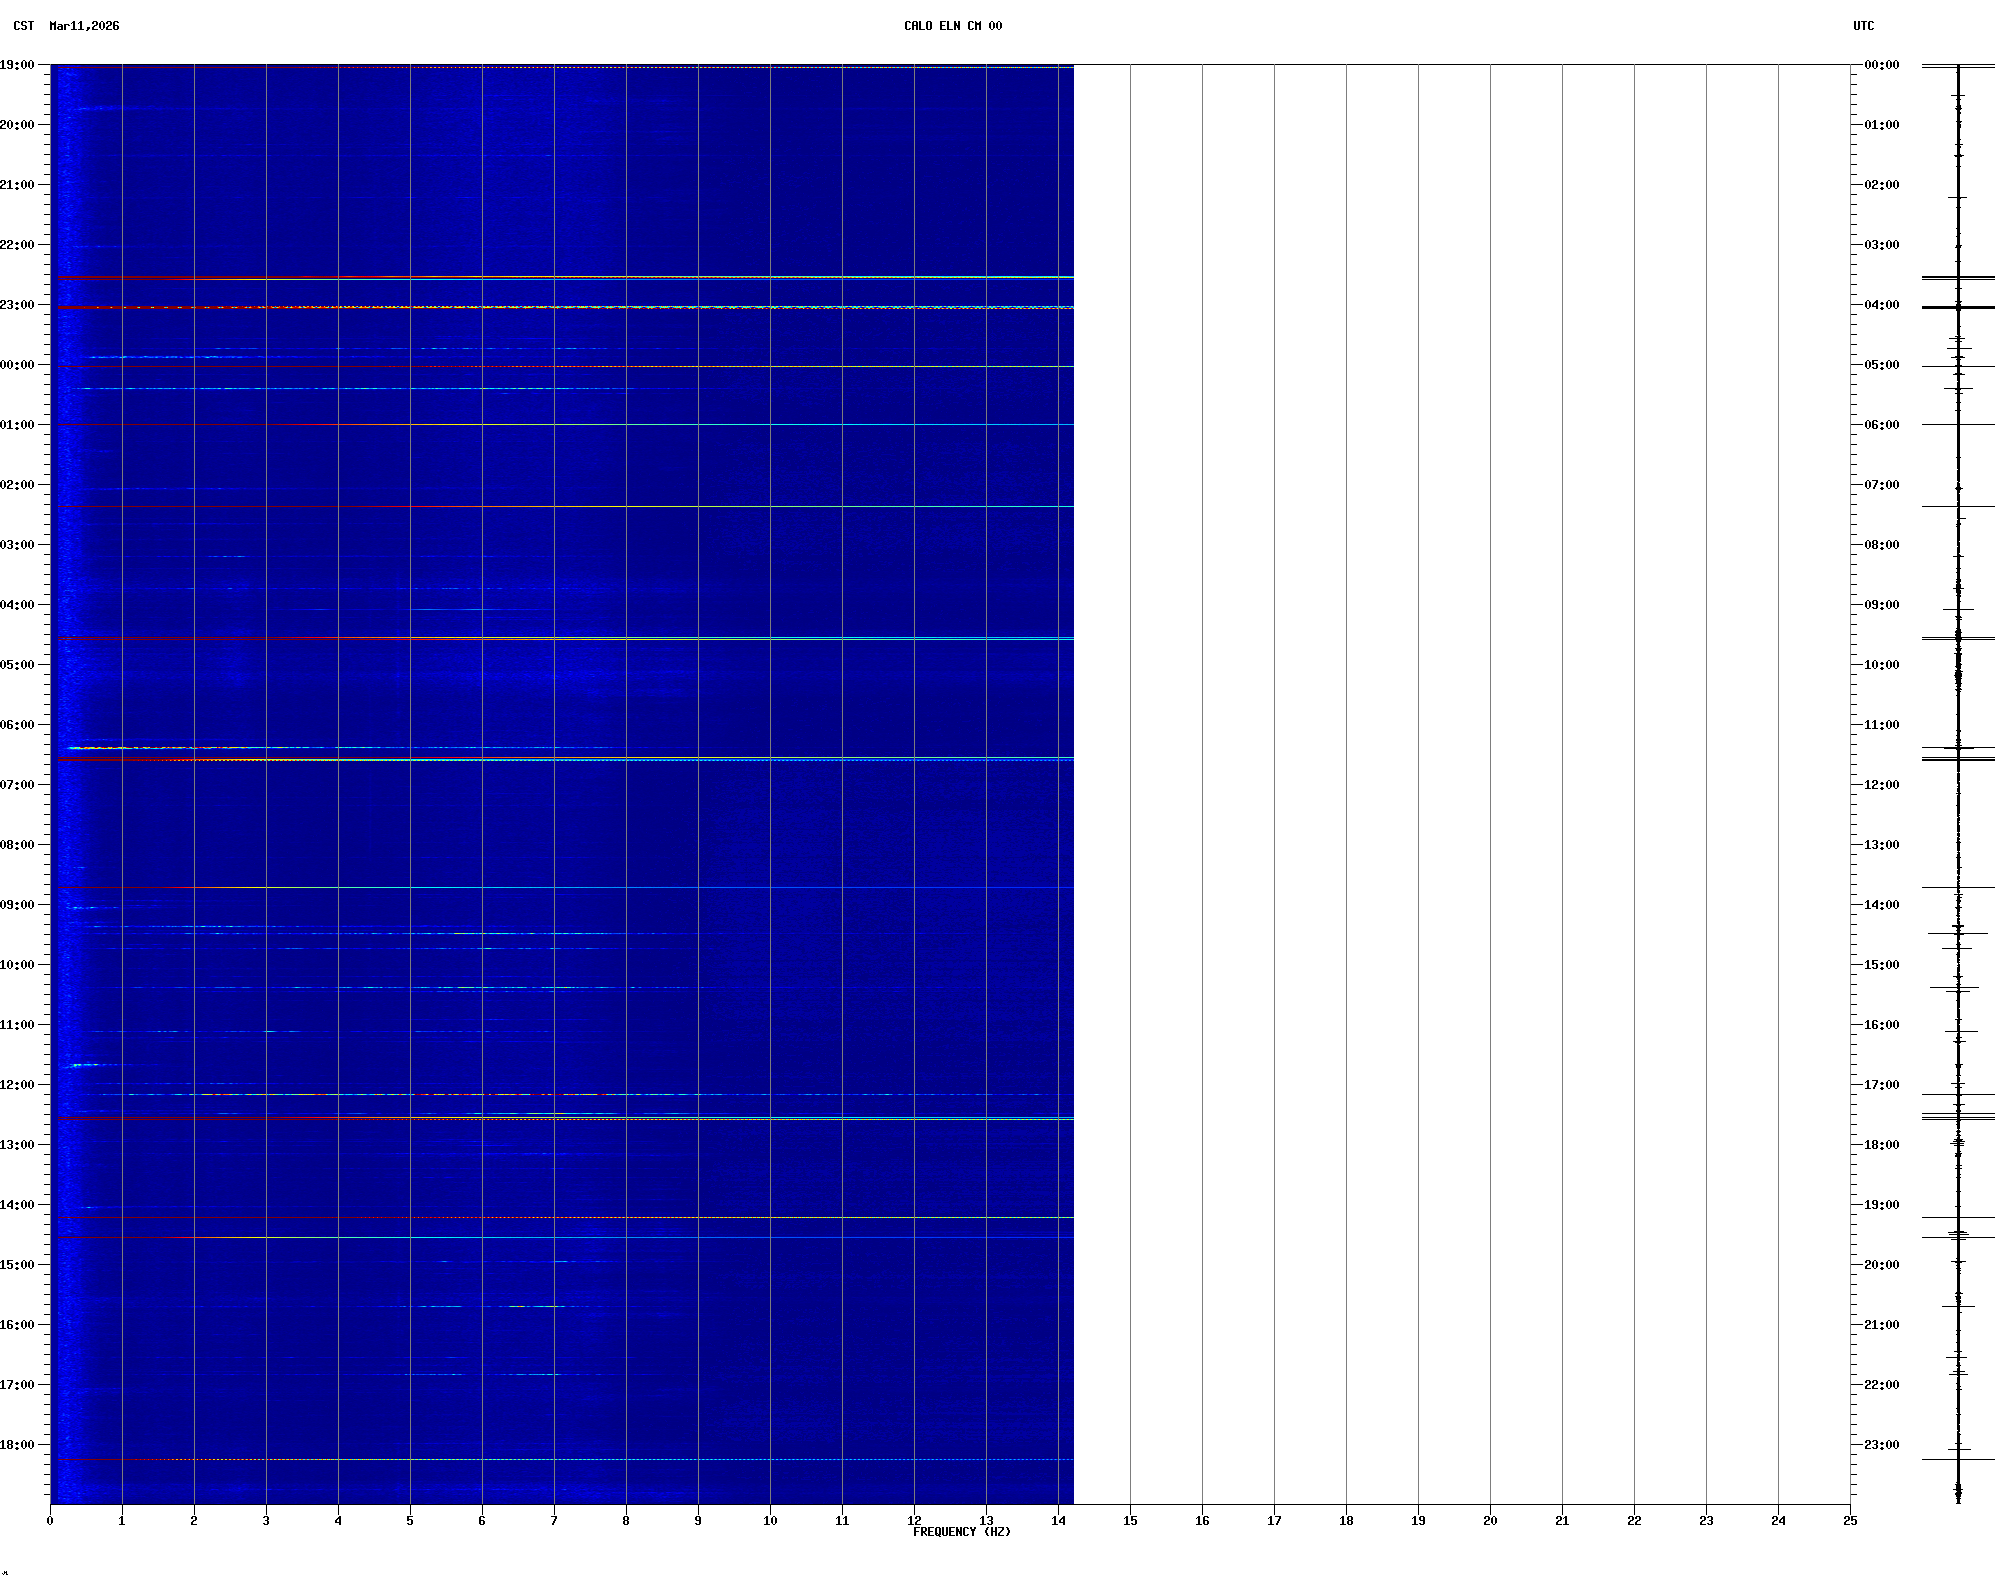The image size is (2002, 1584).
Task: Click the CST timezone label
Action: (23, 26)
